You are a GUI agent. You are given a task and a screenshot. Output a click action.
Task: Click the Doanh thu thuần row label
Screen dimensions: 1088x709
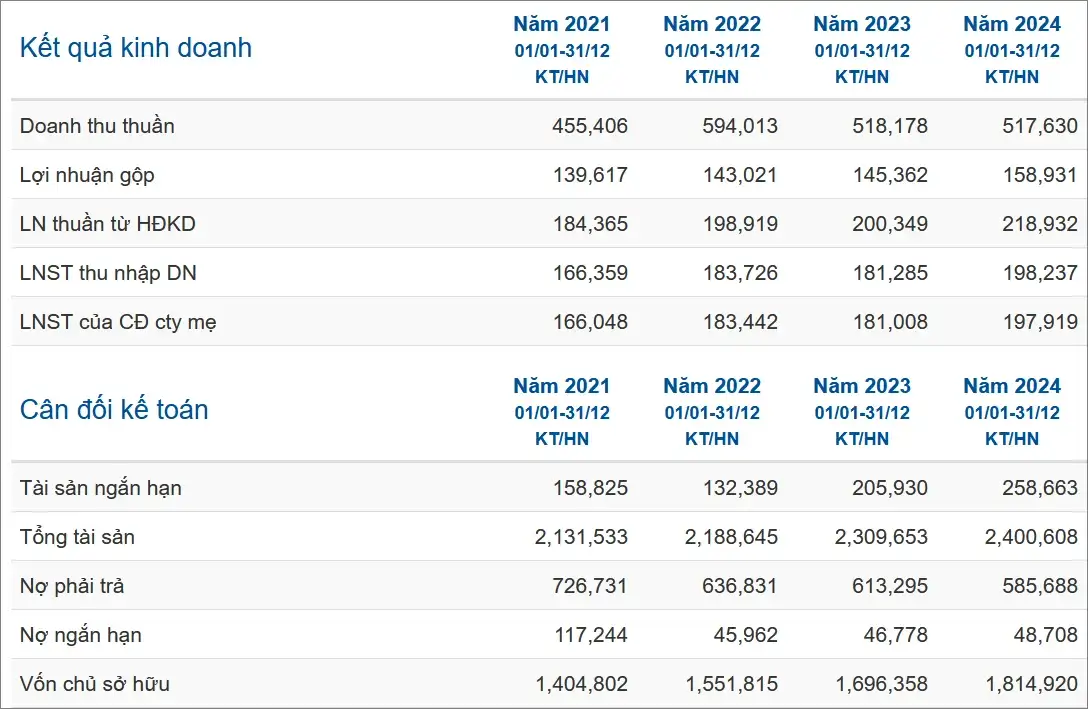(97, 126)
